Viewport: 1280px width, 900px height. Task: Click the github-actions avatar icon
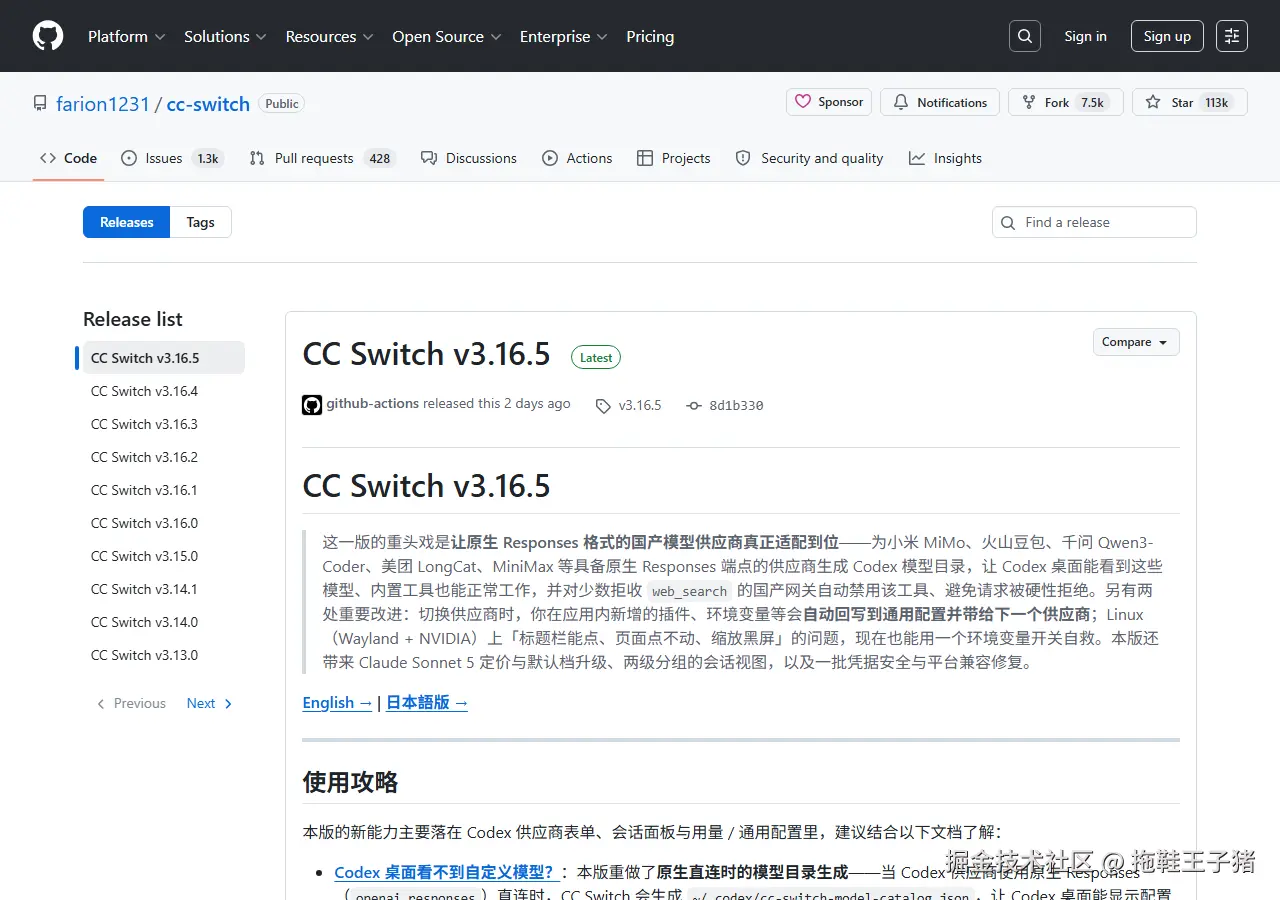point(312,405)
